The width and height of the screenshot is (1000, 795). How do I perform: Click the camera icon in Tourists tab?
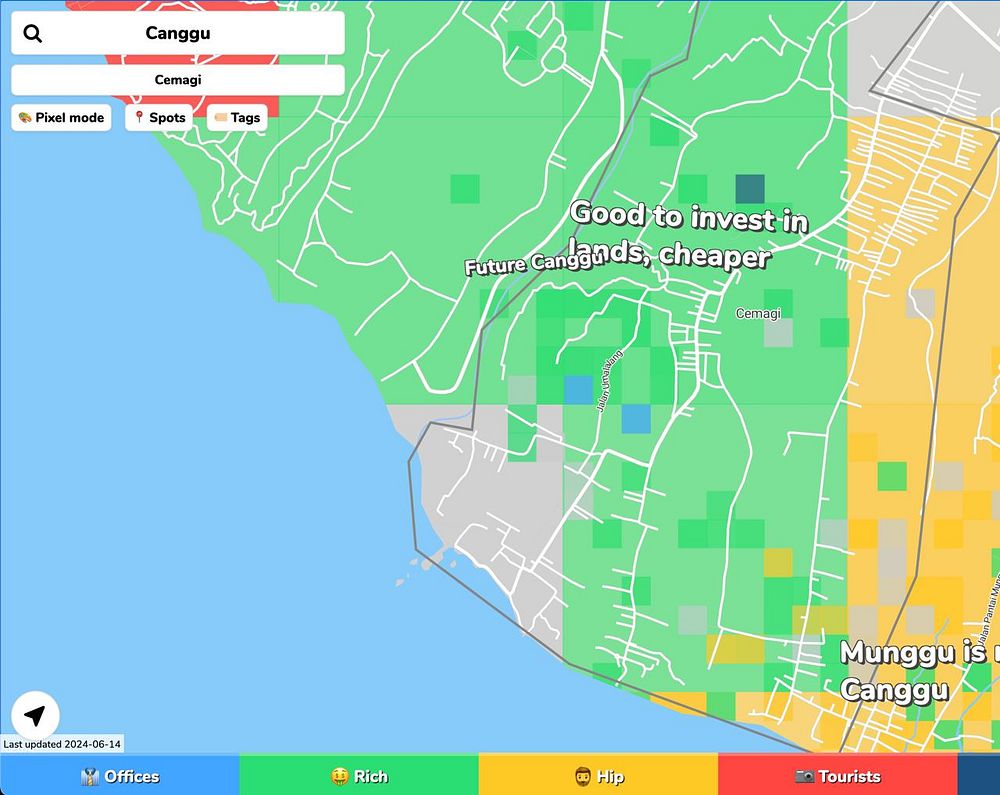tap(804, 776)
